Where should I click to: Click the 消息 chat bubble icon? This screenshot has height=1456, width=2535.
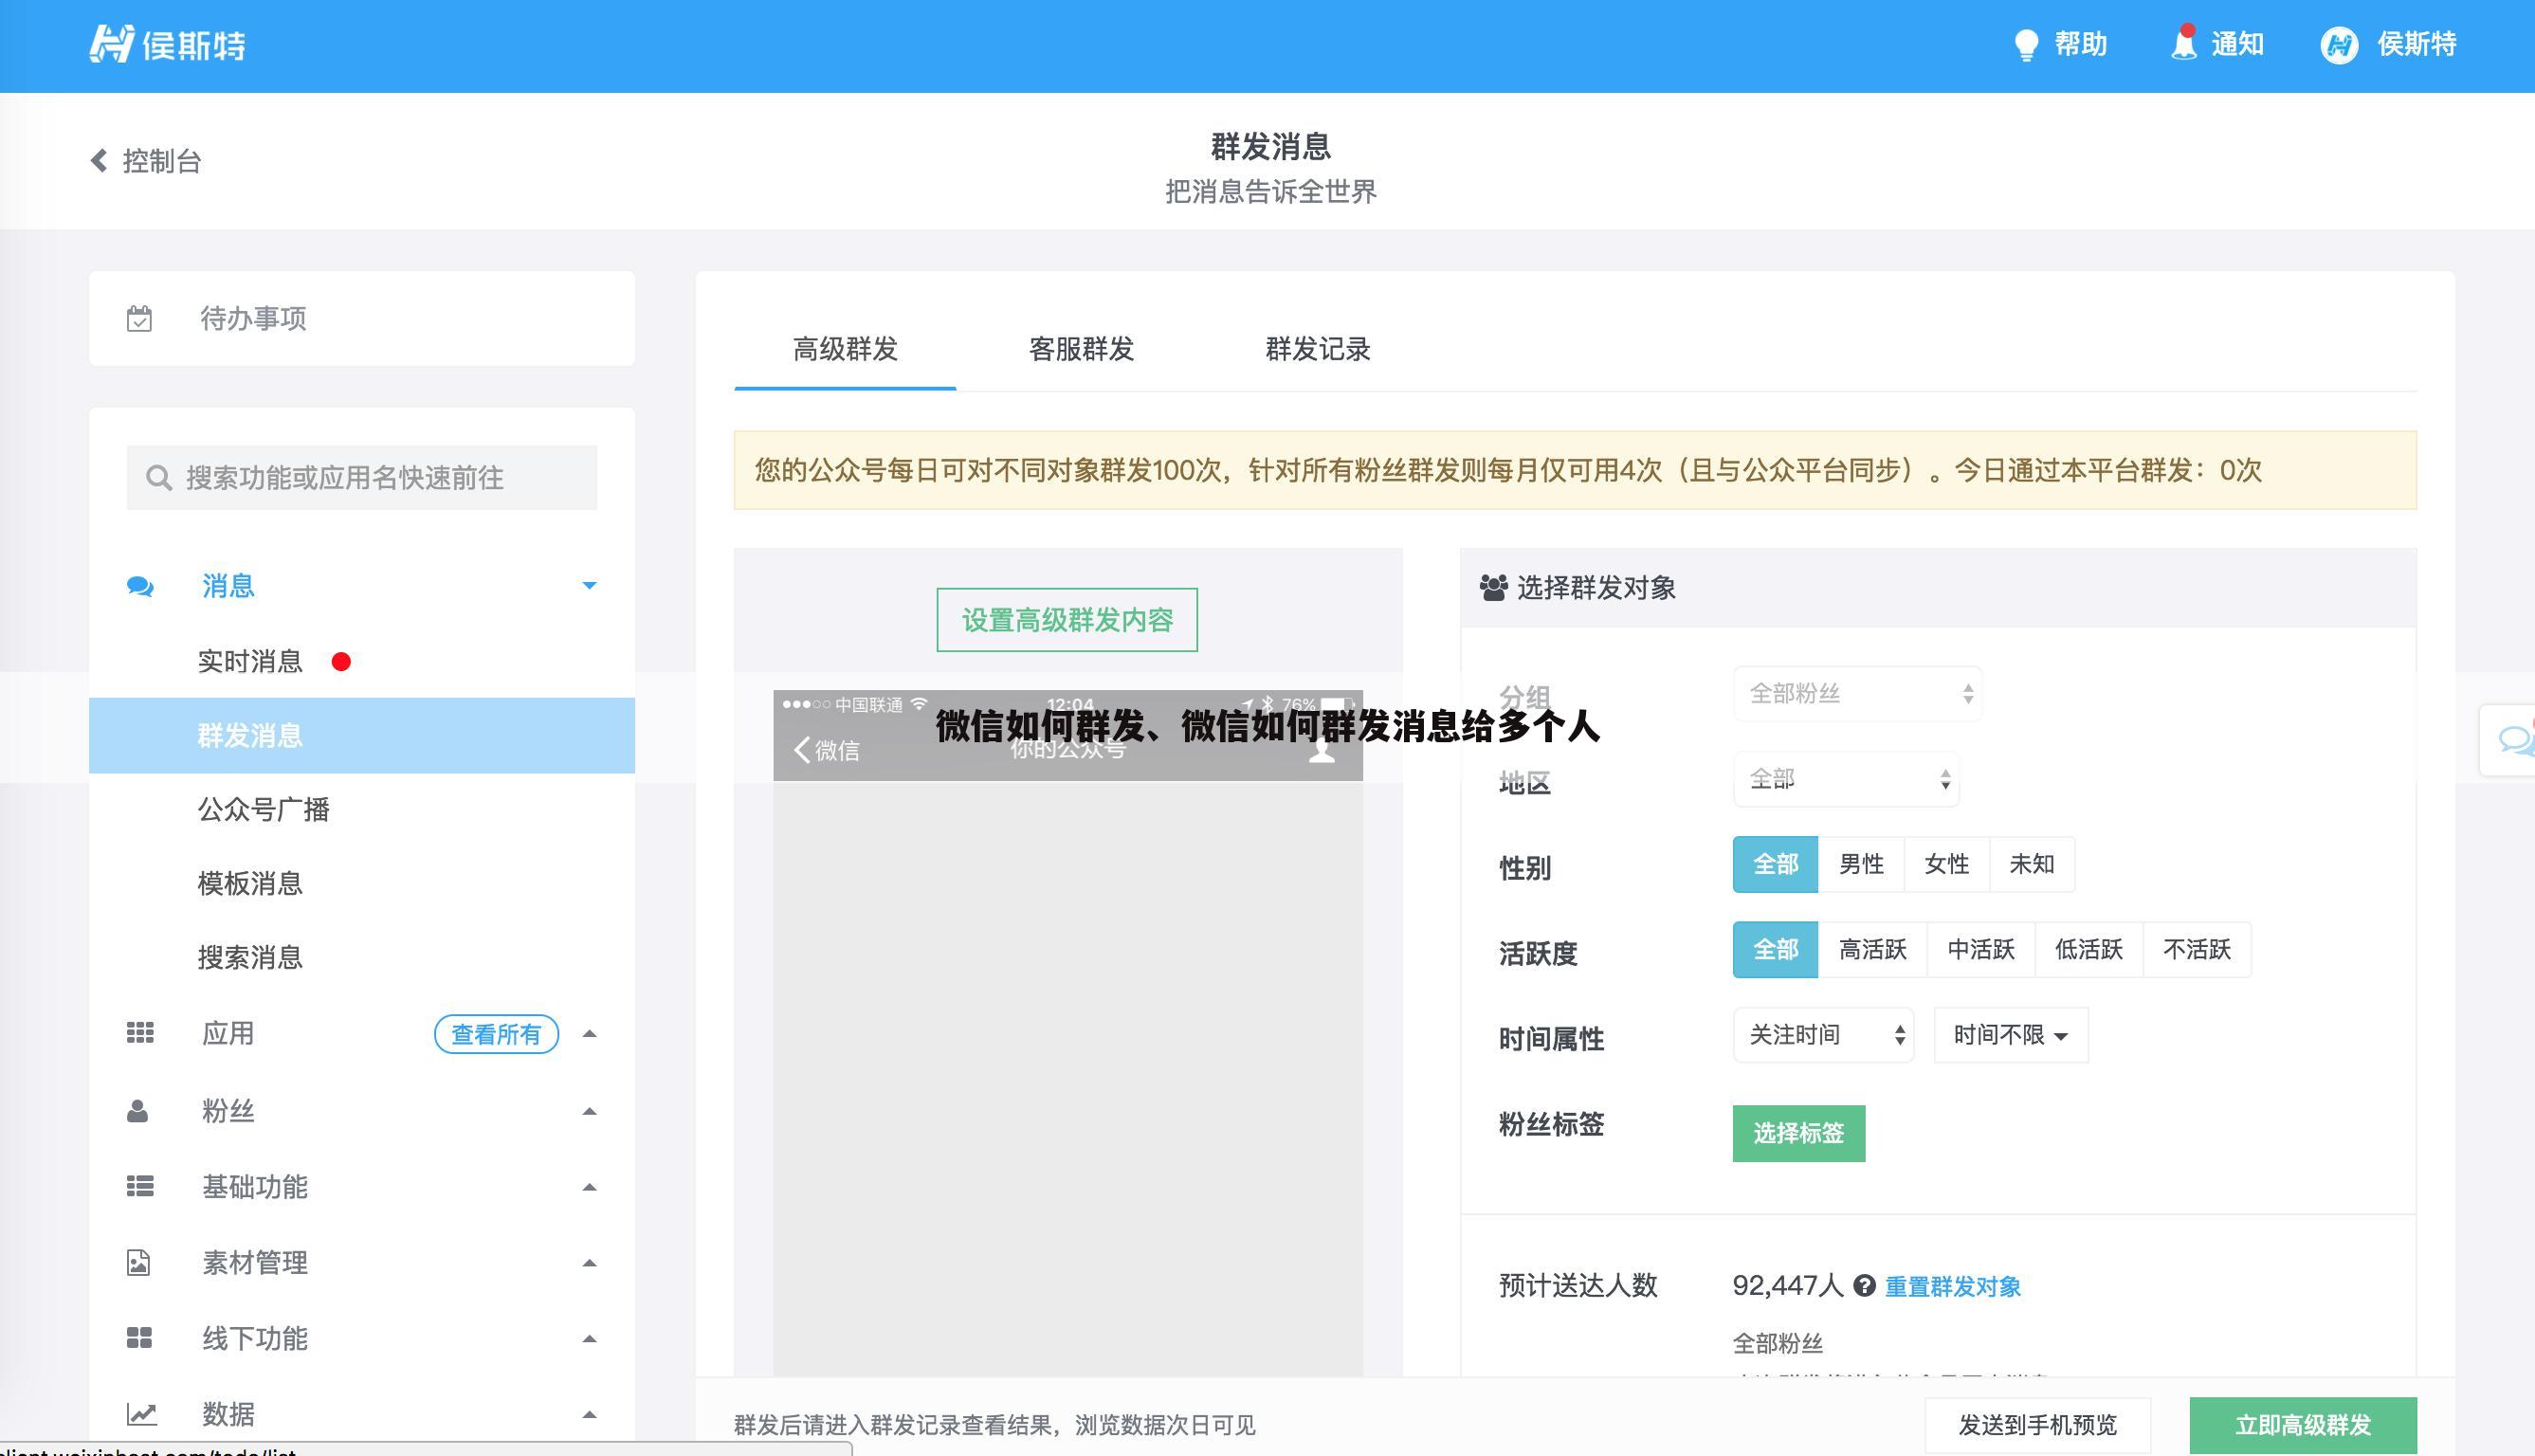point(139,586)
